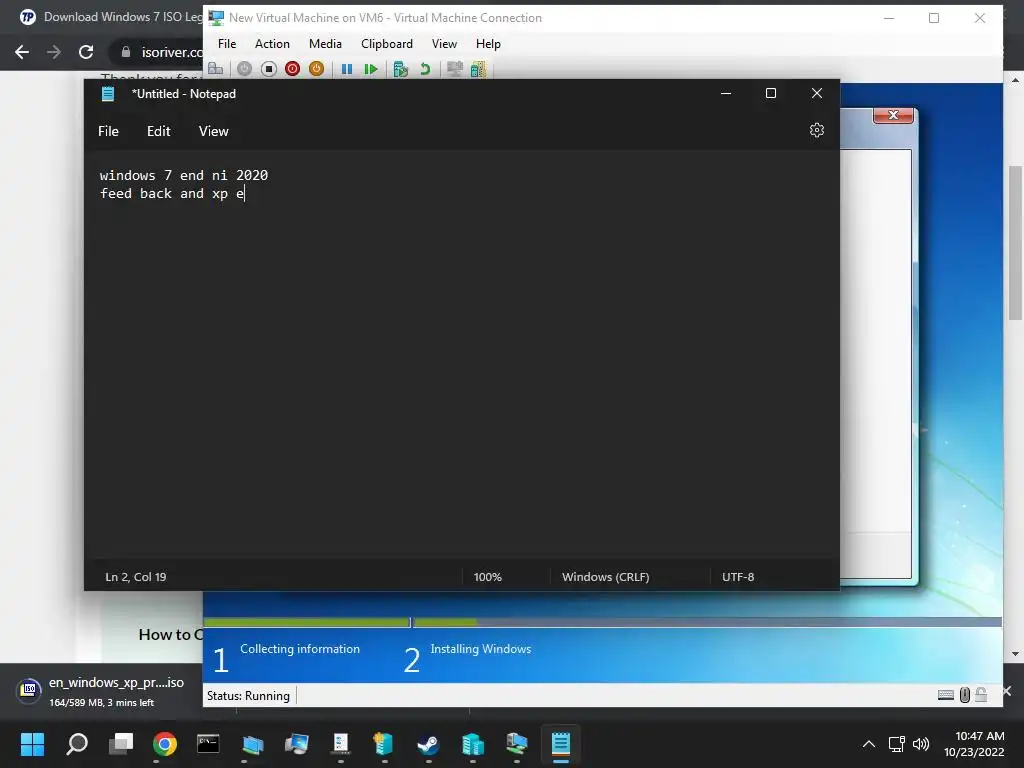Reload the isoriver page in Chrome
Viewport: 1024px width, 768px height.
[x=86, y=52]
